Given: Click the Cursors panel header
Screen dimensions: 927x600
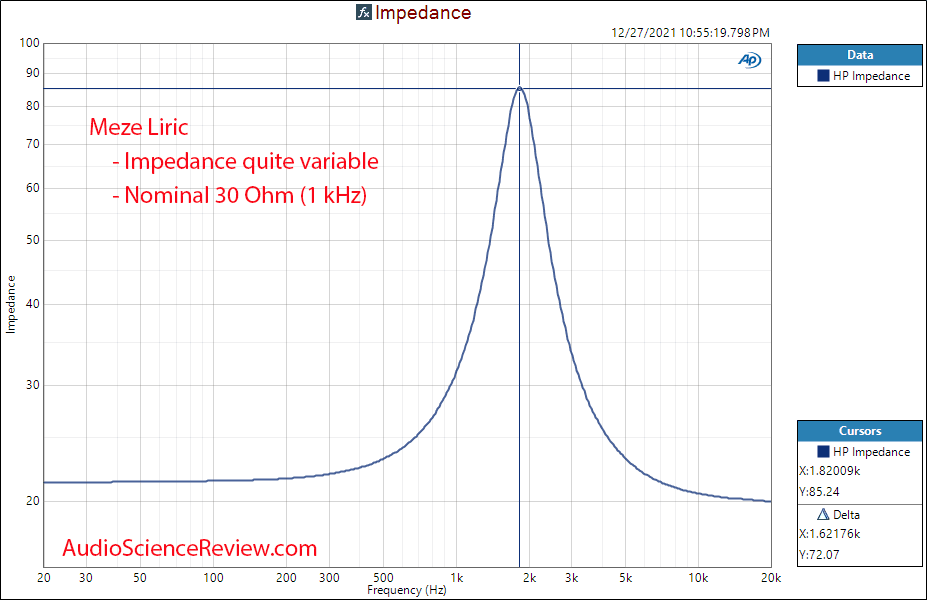Looking at the screenshot, I should (860, 431).
